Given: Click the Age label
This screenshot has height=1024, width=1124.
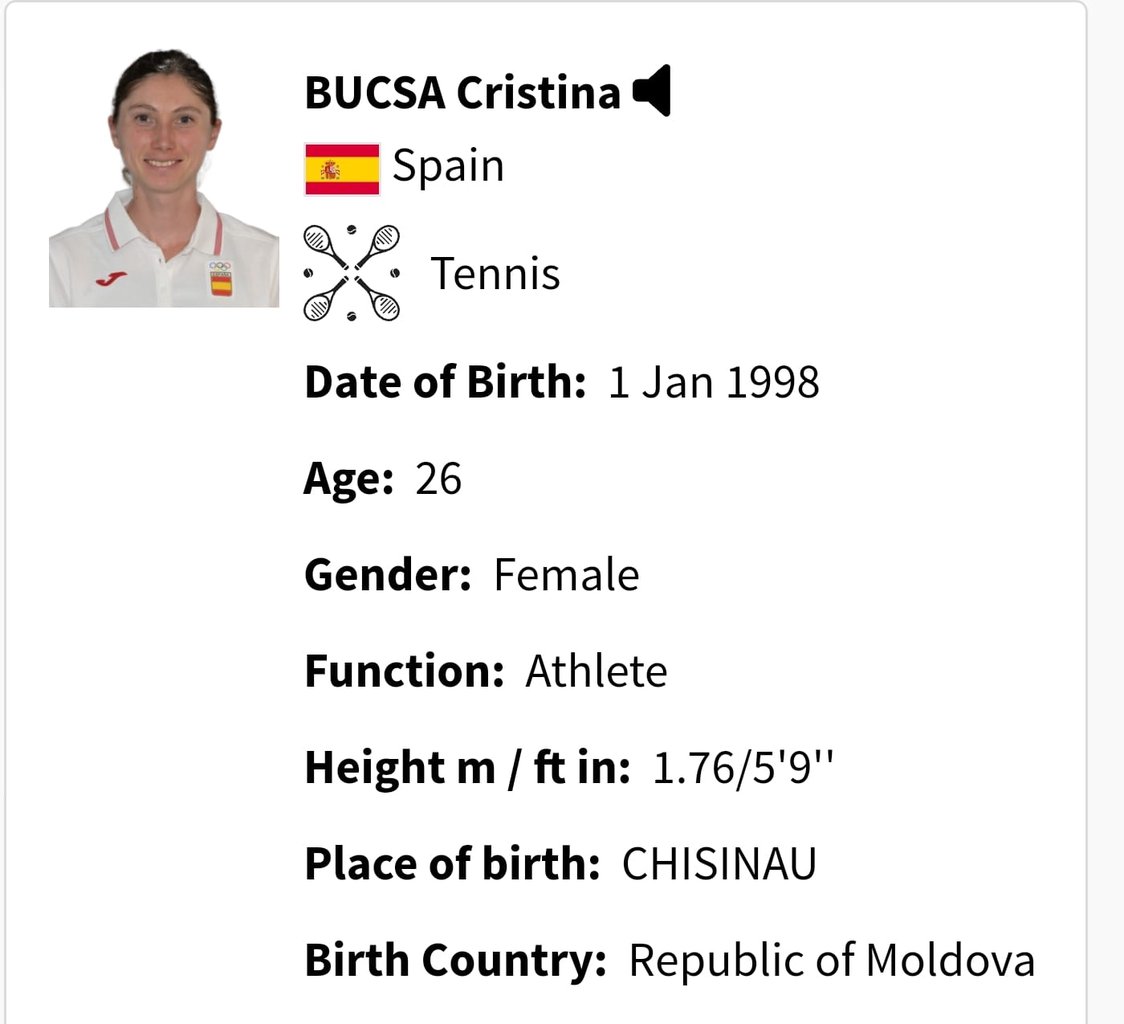Looking at the screenshot, I should [348, 480].
